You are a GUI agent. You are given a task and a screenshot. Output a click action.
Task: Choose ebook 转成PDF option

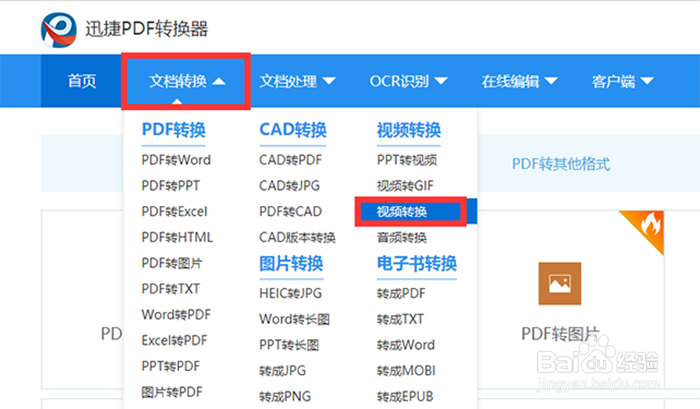coord(401,293)
